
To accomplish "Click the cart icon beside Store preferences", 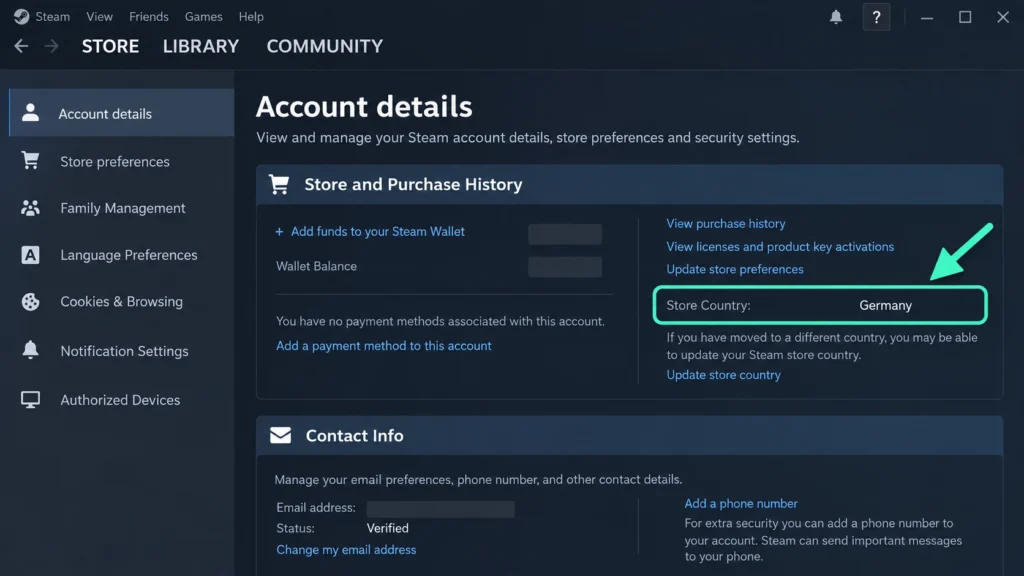I will click(30, 160).
